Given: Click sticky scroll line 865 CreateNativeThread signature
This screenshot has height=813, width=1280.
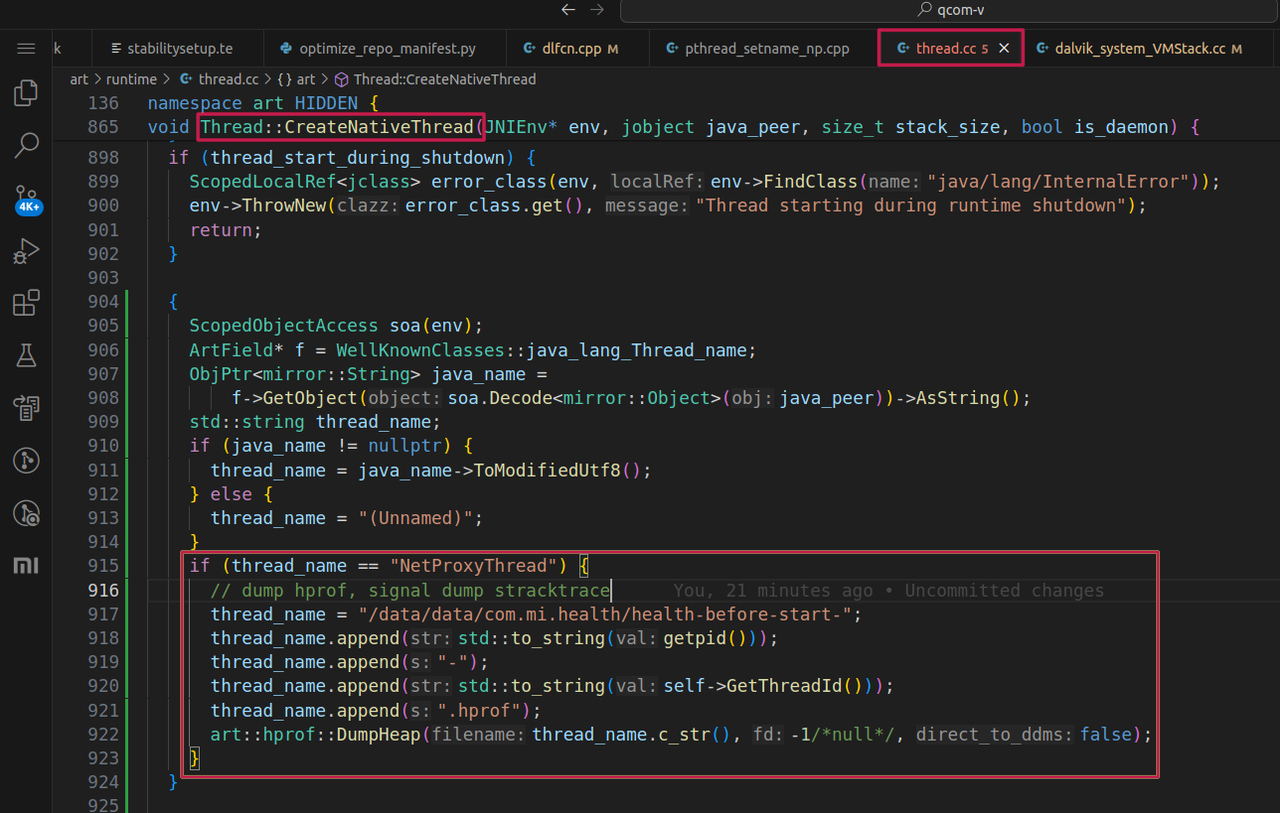Looking at the screenshot, I should coord(673,127).
